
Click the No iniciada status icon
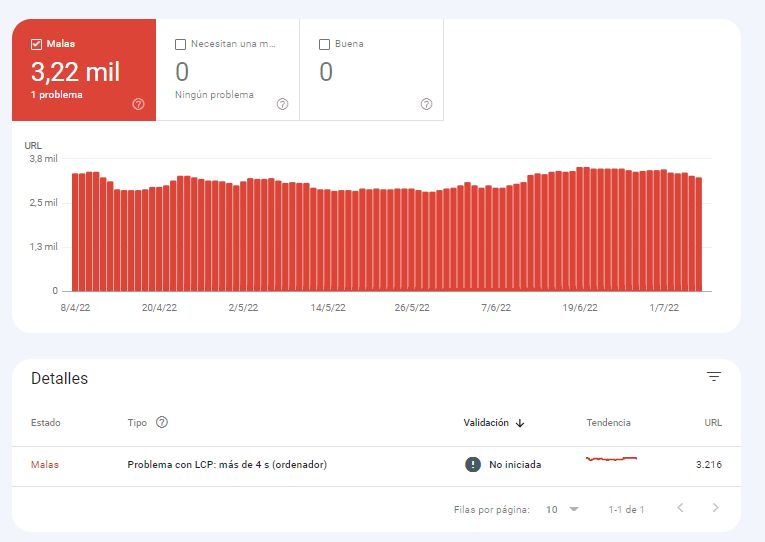(472, 464)
